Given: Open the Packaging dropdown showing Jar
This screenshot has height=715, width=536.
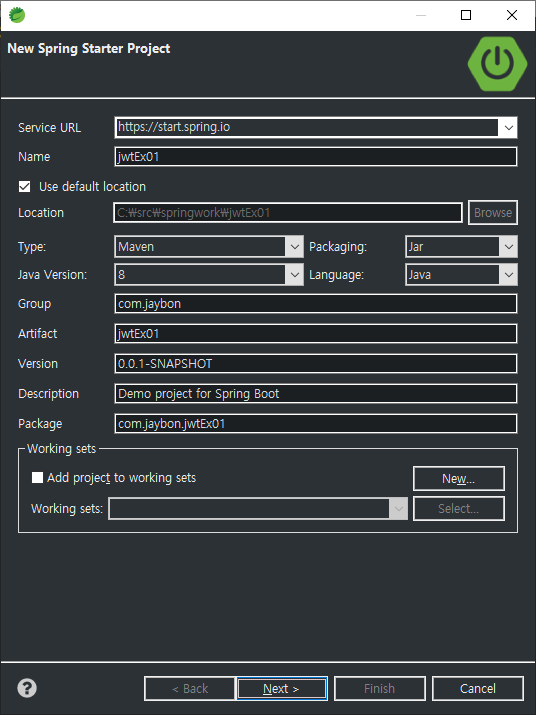Looking at the screenshot, I should pos(509,247).
